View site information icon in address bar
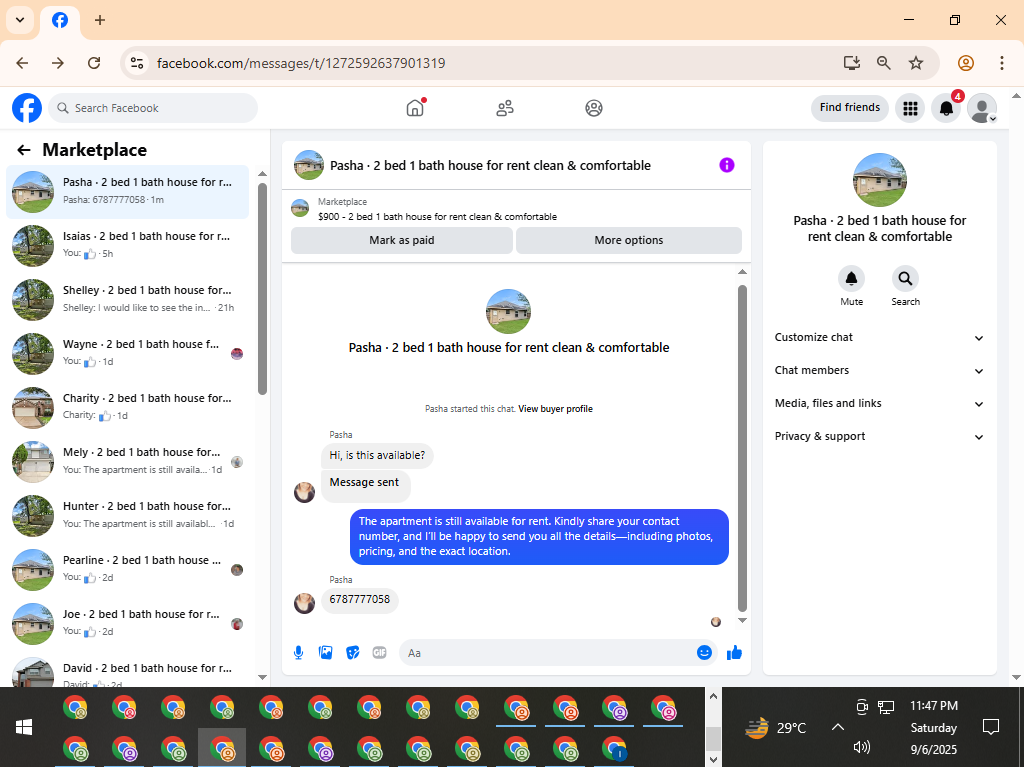 (137, 63)
